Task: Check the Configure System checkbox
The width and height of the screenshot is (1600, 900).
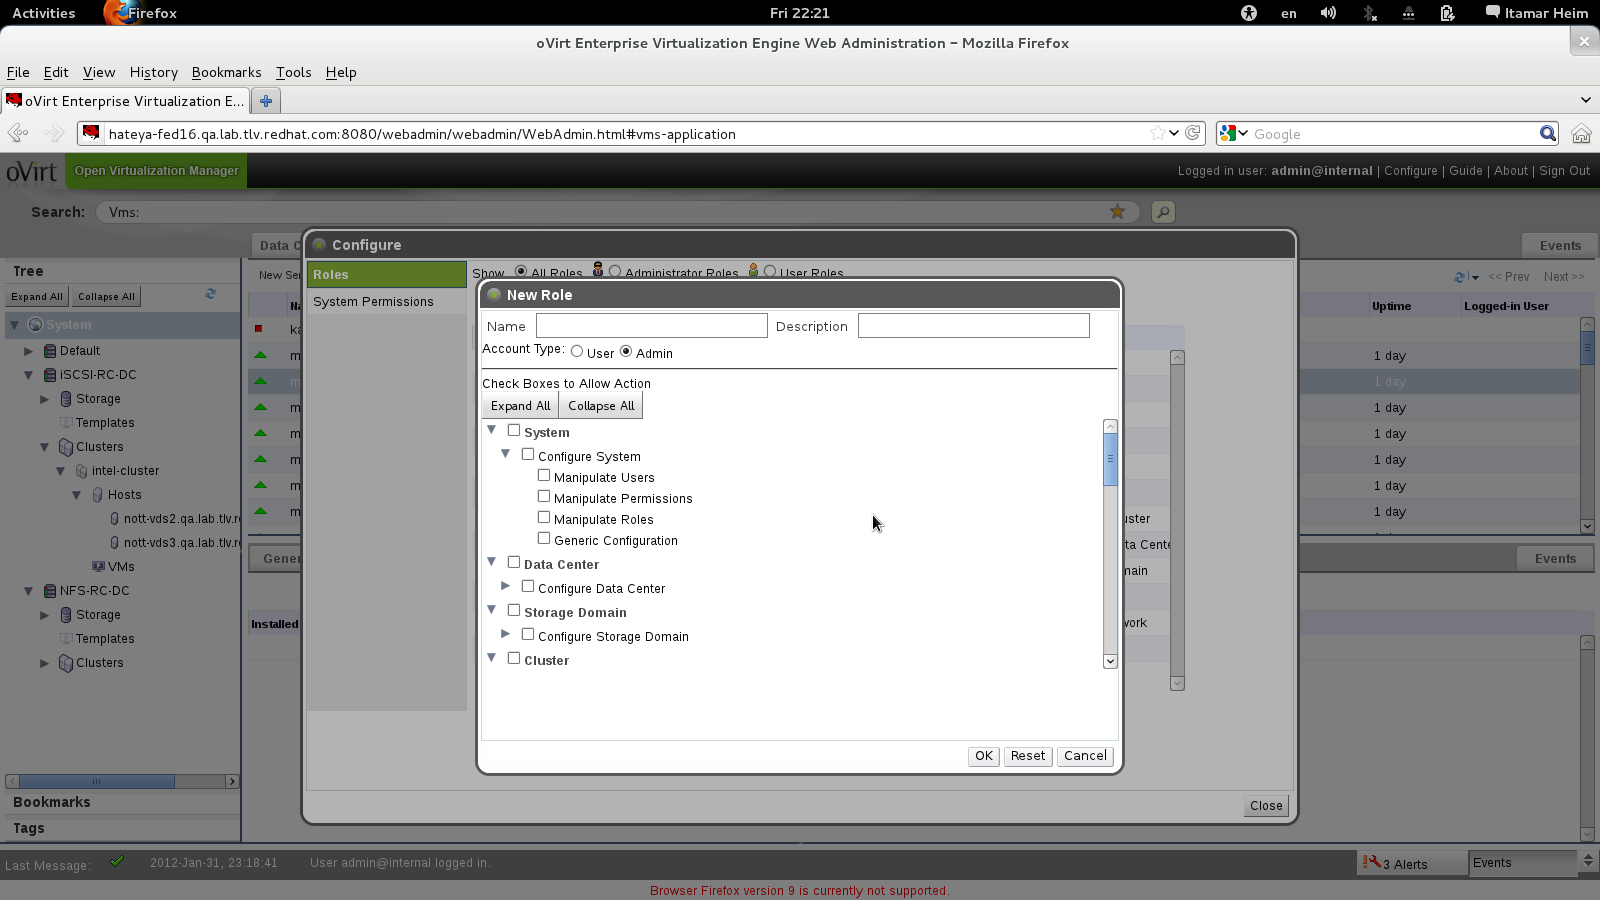Action: click(x=528, y=454)
